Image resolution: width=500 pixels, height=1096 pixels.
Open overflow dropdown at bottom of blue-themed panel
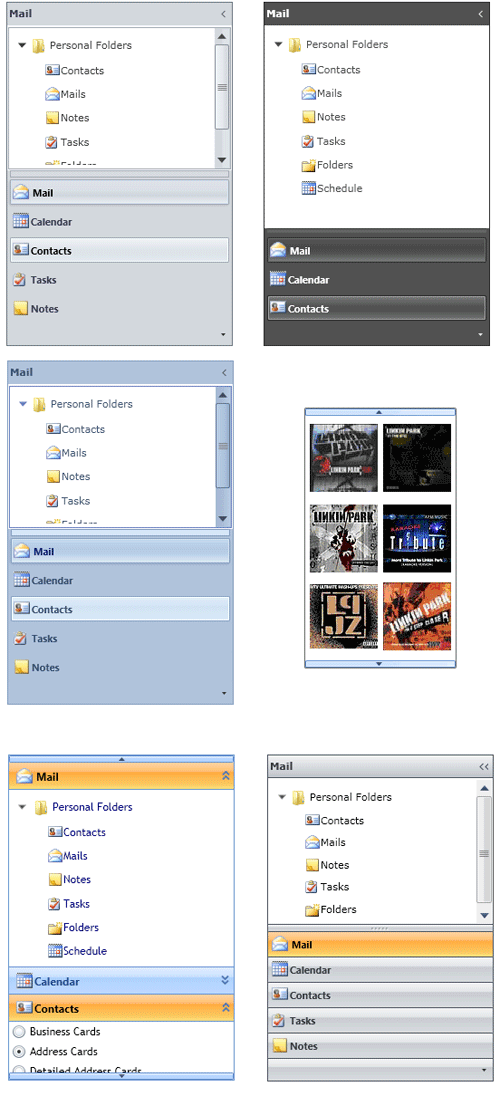tap(224, 693)
